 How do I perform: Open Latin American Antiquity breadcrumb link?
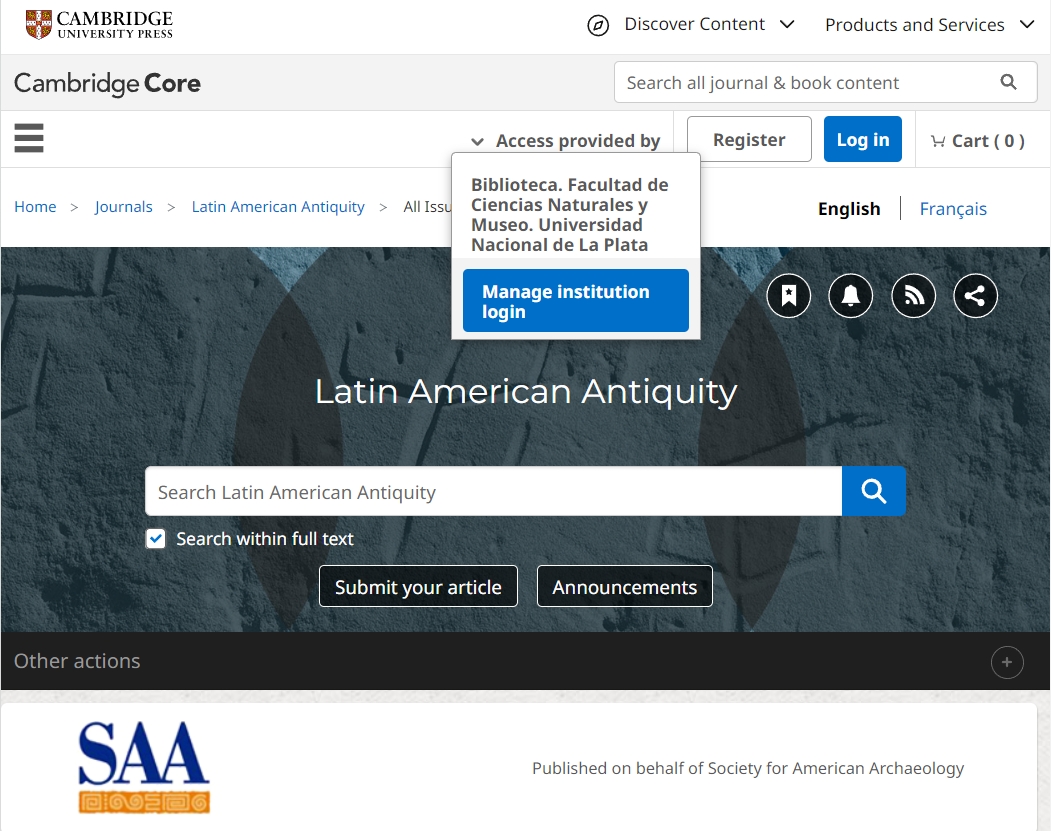pos(278,207)
